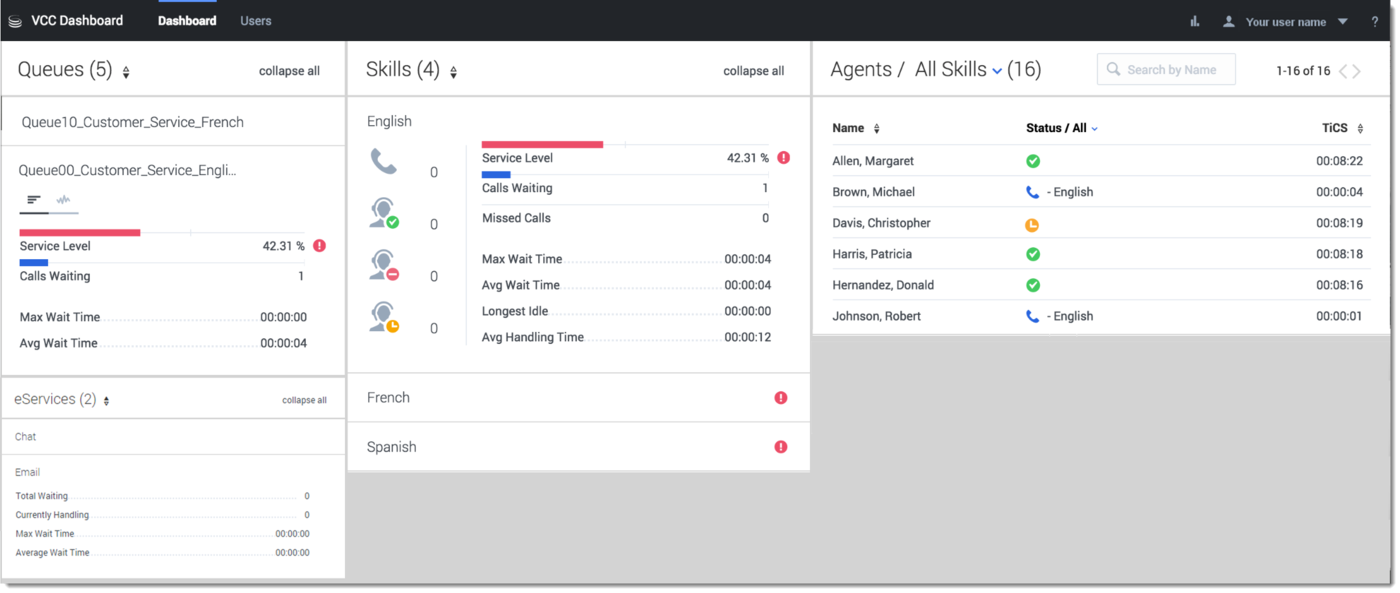Sort queues using the Queues sort arrows
The width and height of the screenshot is (1400, 593).
126,72
